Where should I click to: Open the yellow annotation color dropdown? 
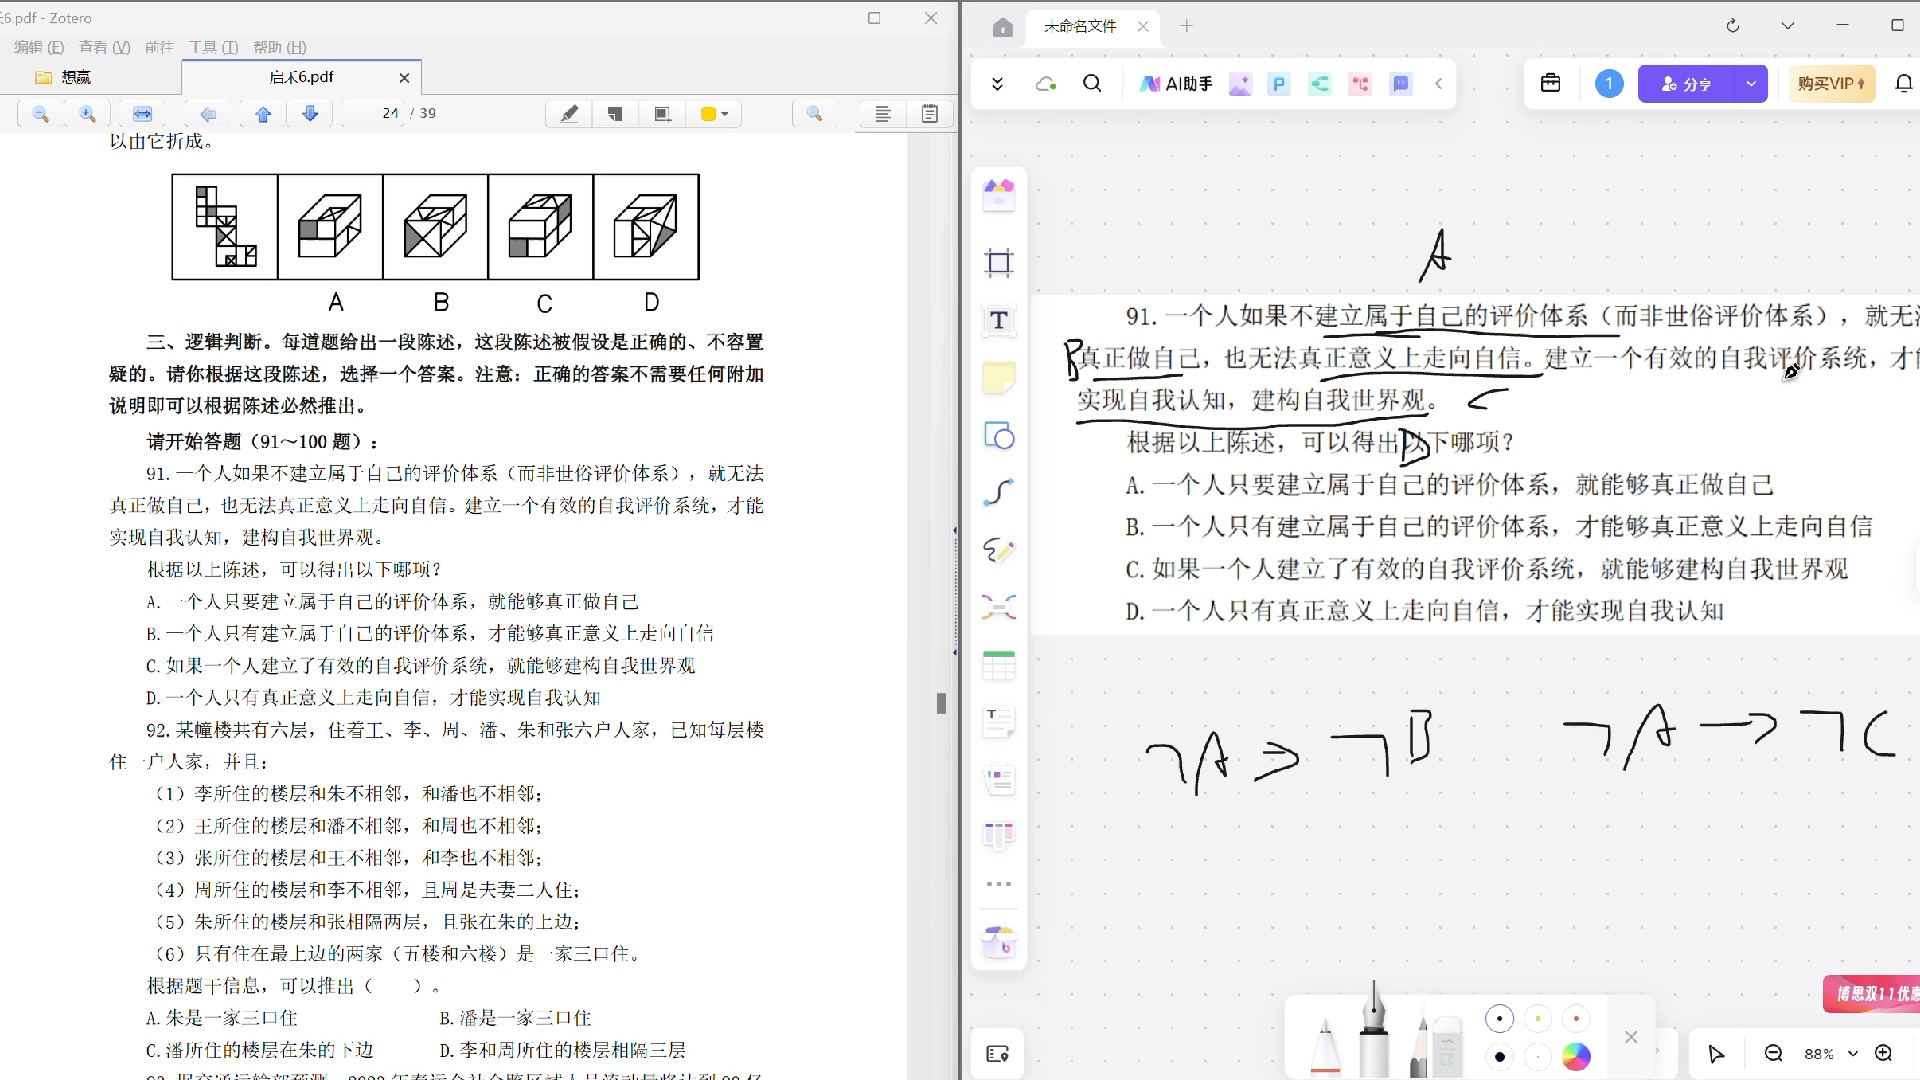(x=714, y=114)
